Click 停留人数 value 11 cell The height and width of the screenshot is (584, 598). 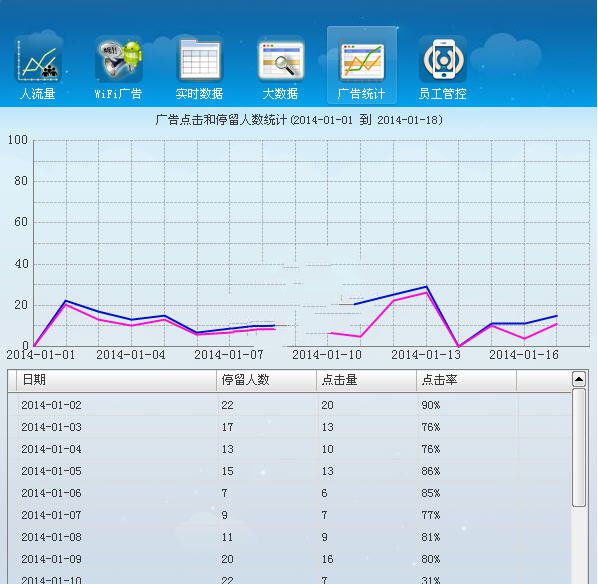pos(228,537)
